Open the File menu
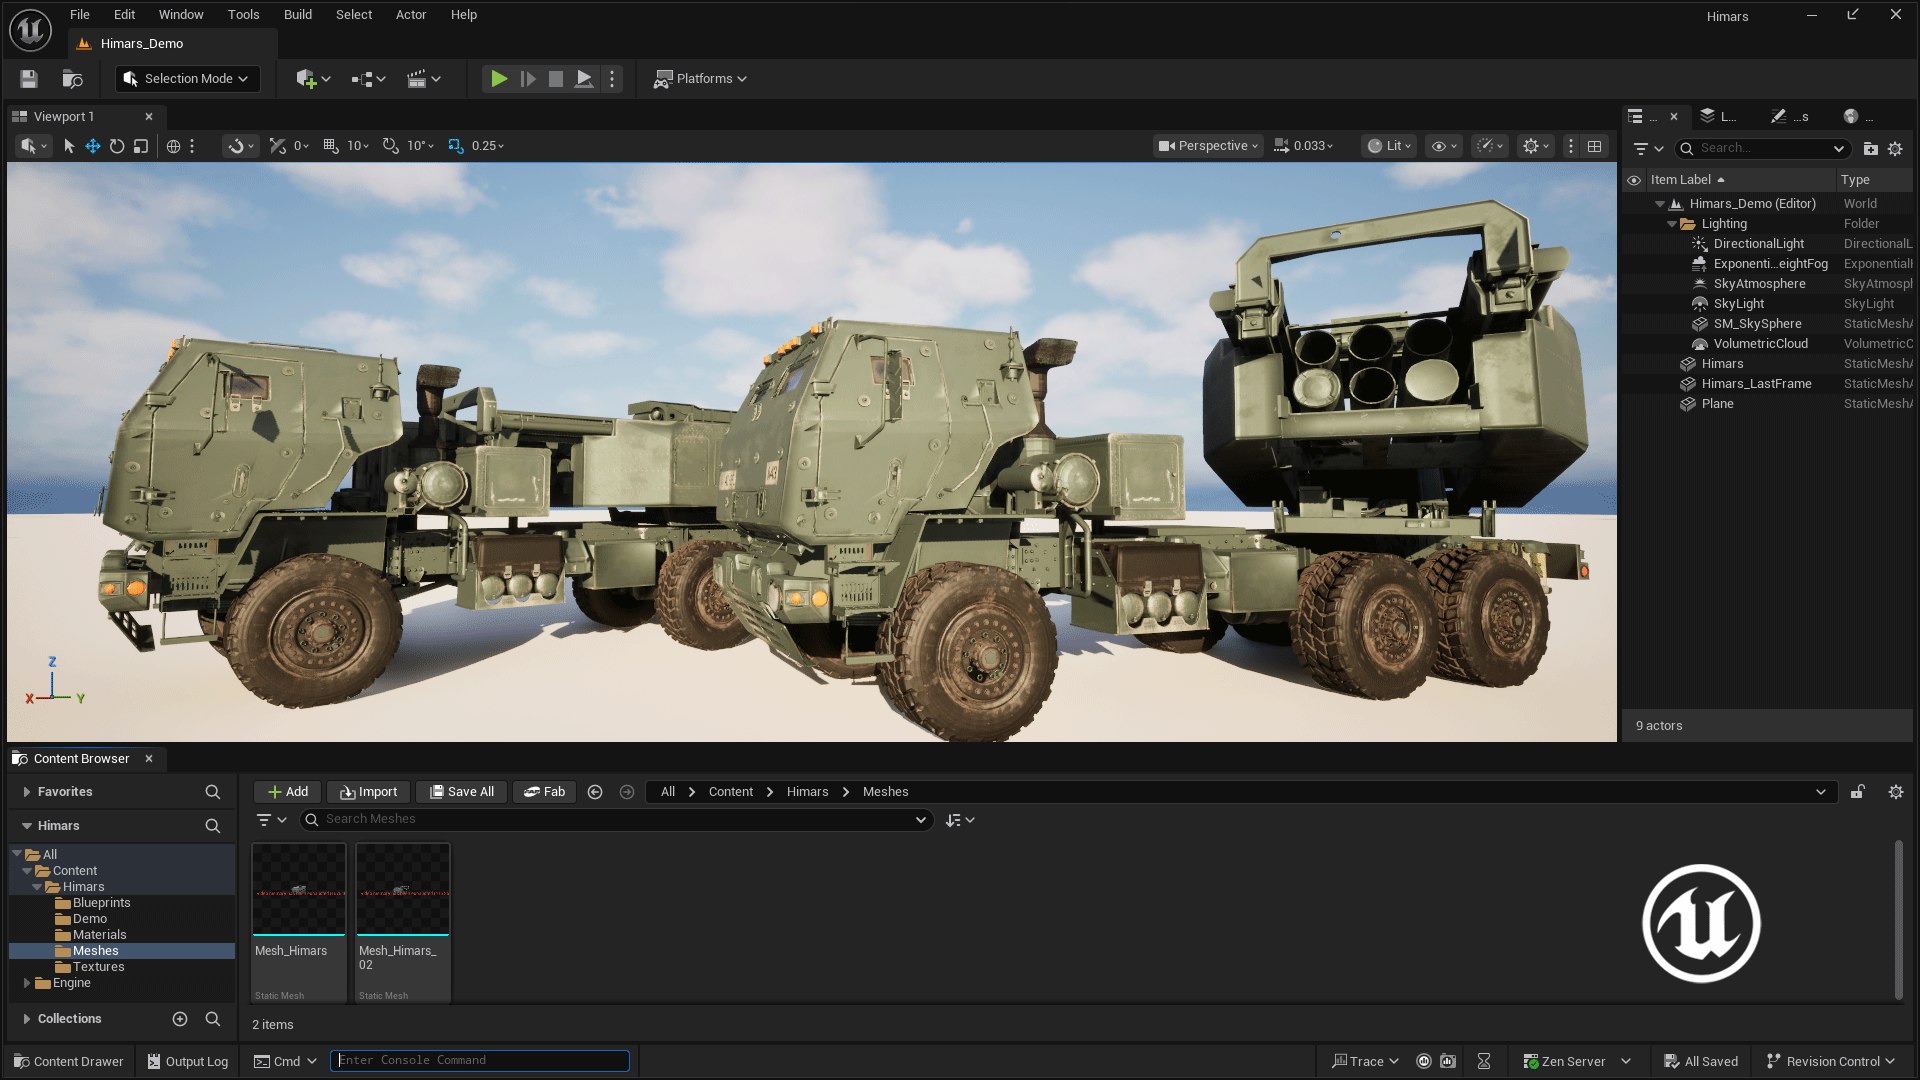 pos(80,15)
